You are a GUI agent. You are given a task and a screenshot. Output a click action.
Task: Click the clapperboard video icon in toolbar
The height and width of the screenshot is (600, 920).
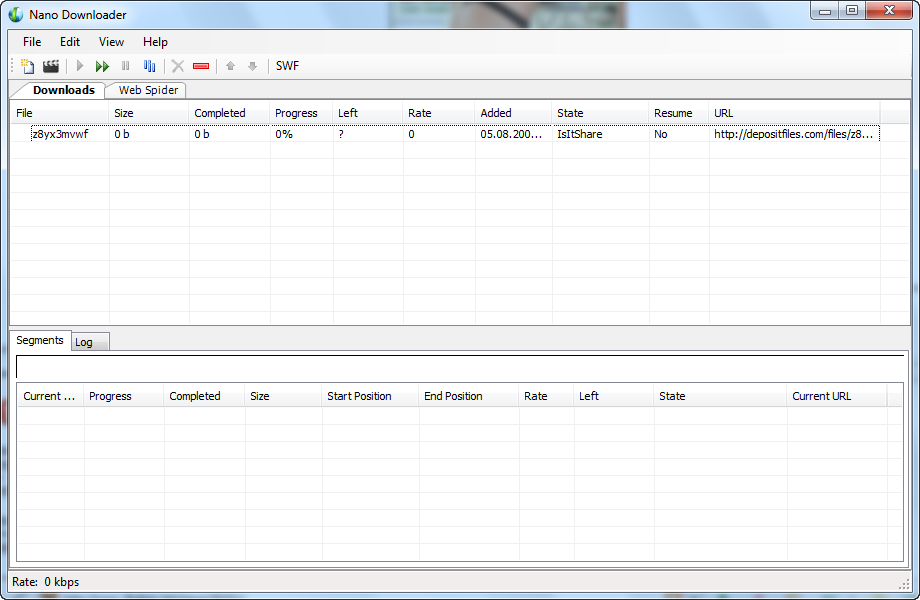pos(51,66)
